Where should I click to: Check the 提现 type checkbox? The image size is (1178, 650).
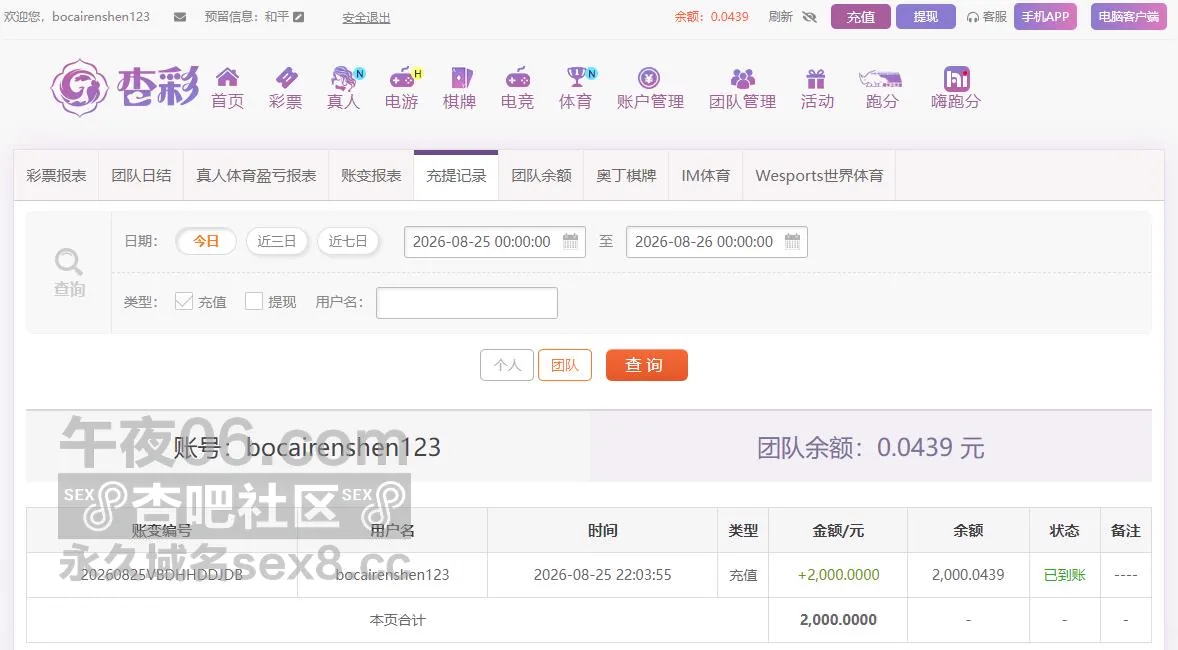pos(254,301)
